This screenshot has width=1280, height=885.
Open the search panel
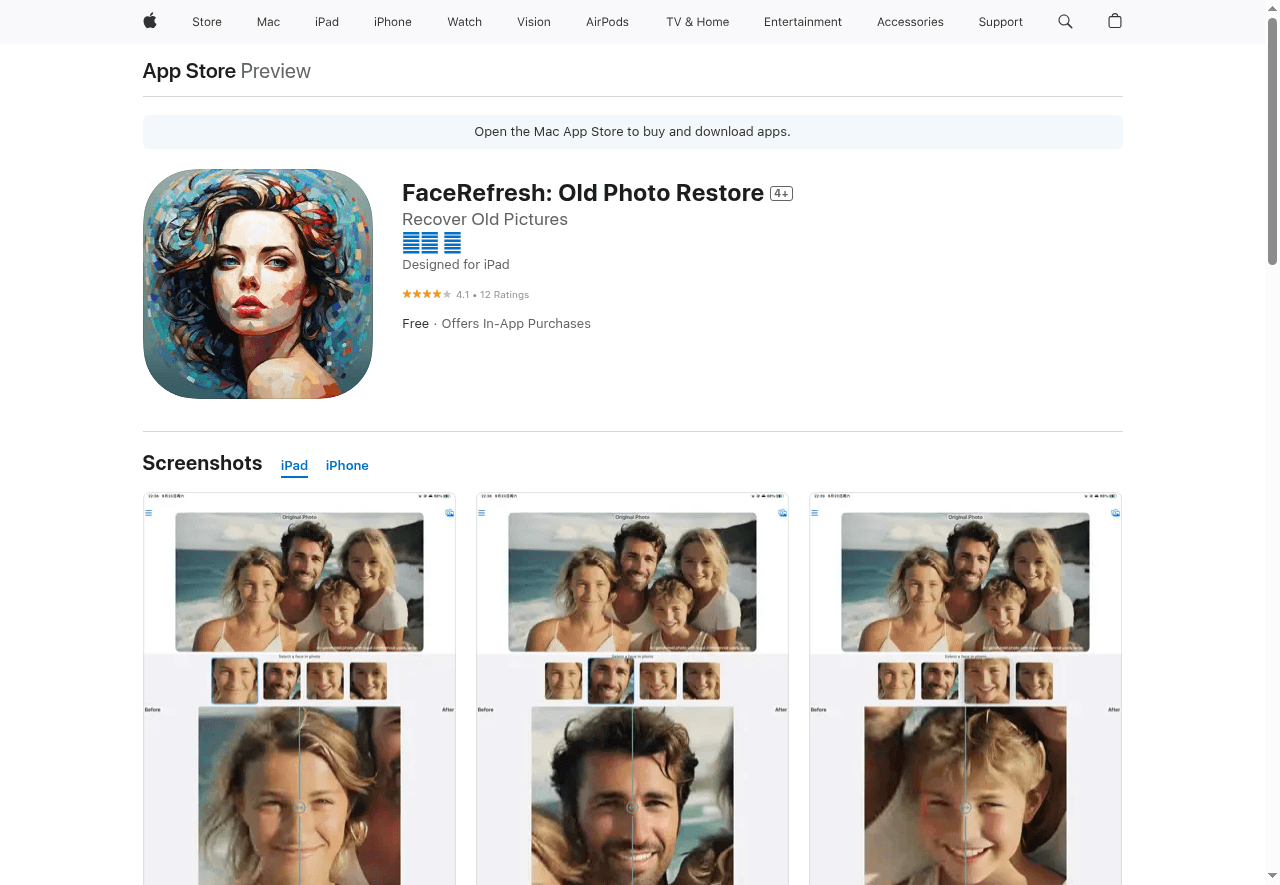(1064, 21)
